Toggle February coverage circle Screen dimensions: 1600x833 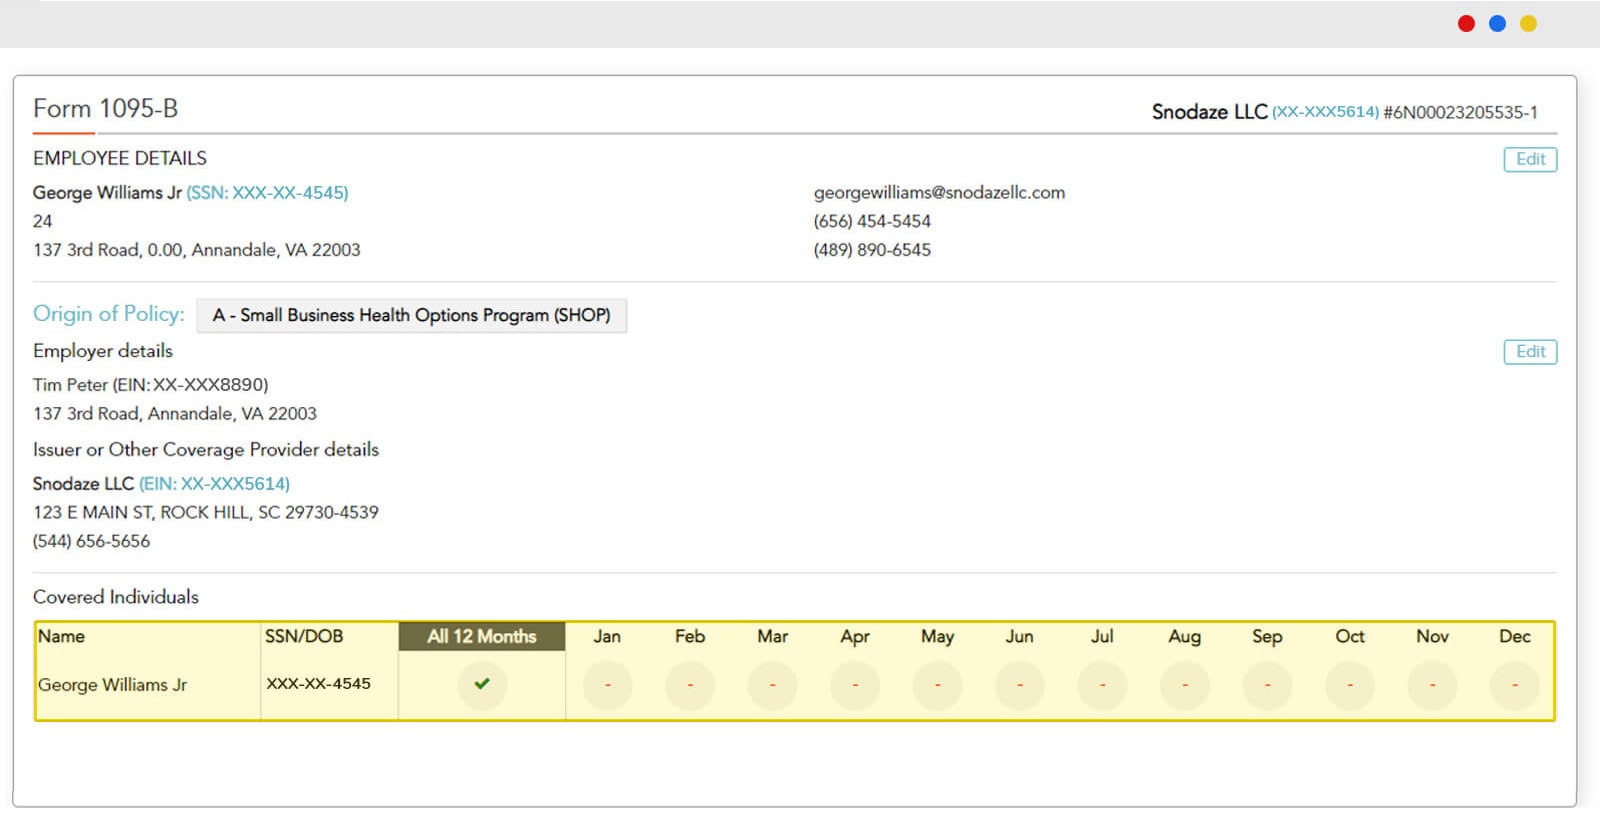click(690, 686)
